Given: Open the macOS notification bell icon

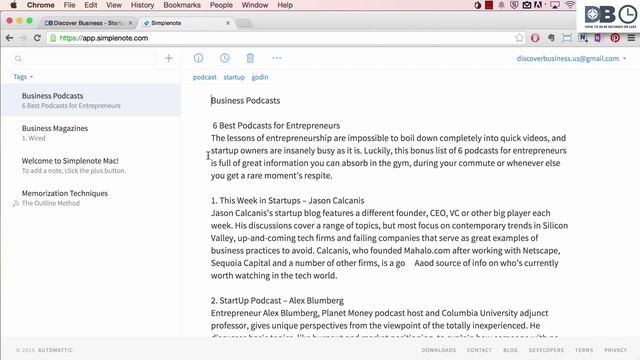Looking at the screenshot, I should coord(501,5).
